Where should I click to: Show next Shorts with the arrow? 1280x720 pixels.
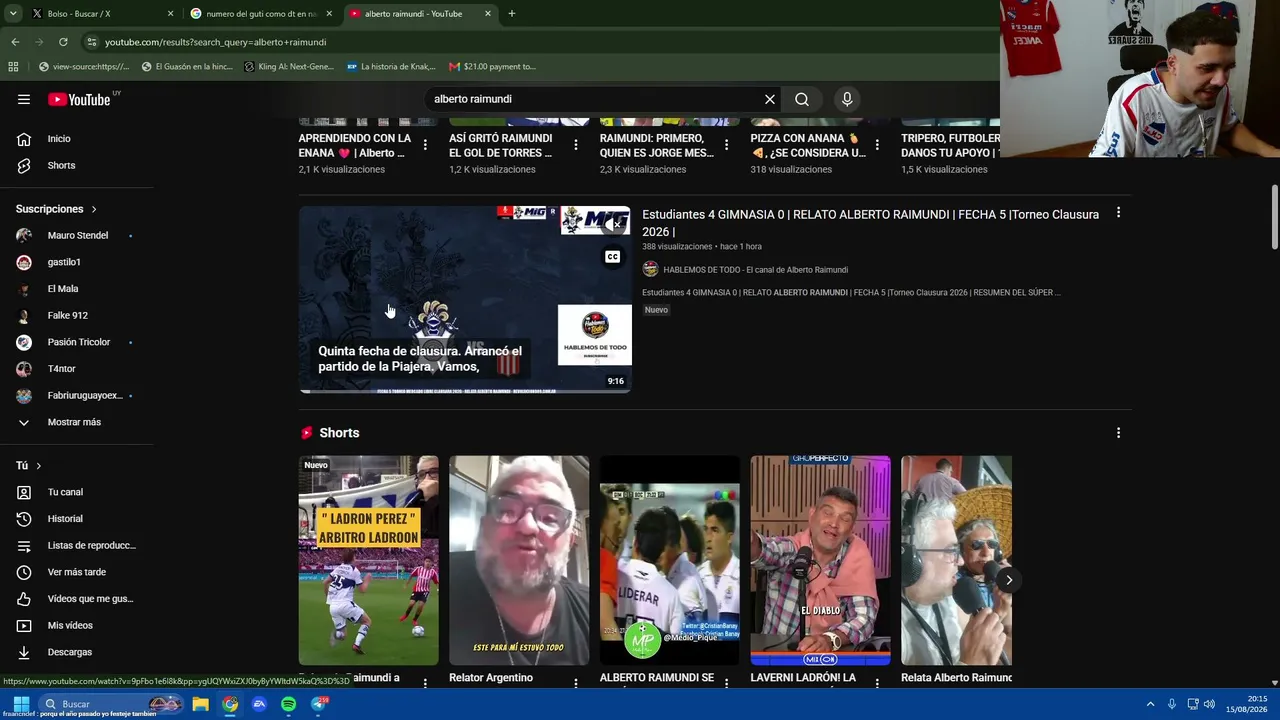pos(1009,580)
